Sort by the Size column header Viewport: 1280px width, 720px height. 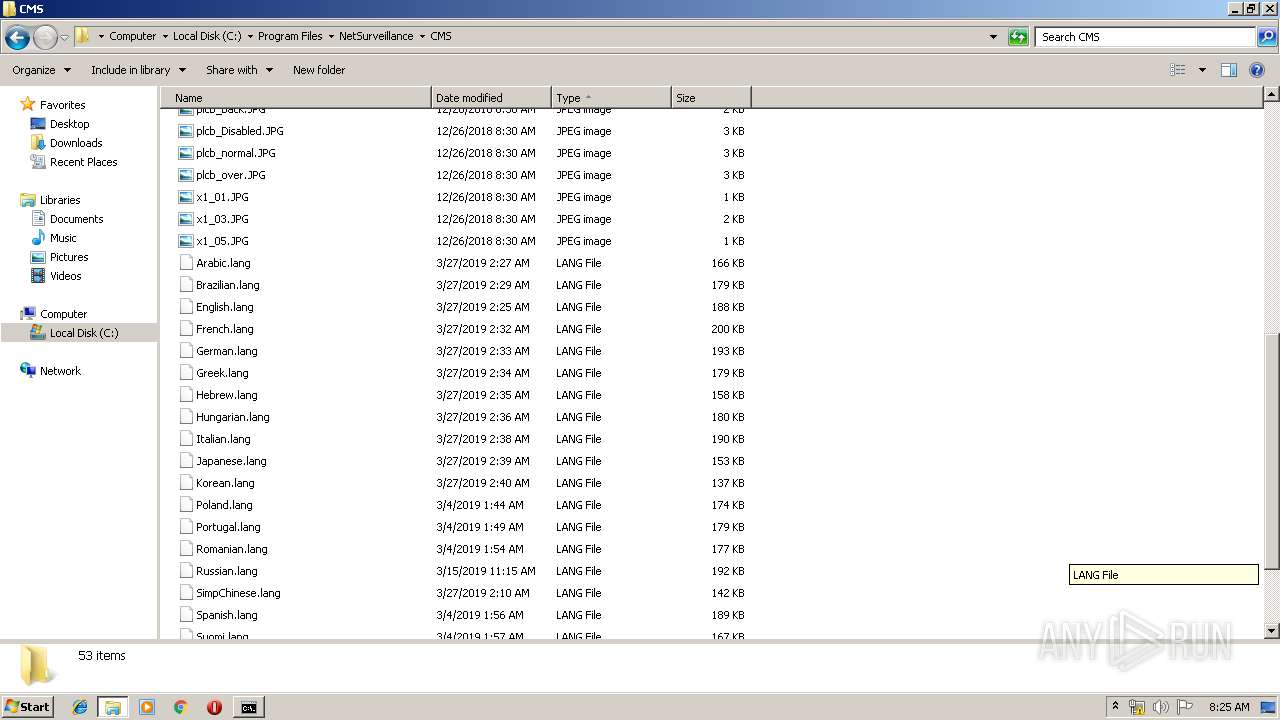(711, 98)
